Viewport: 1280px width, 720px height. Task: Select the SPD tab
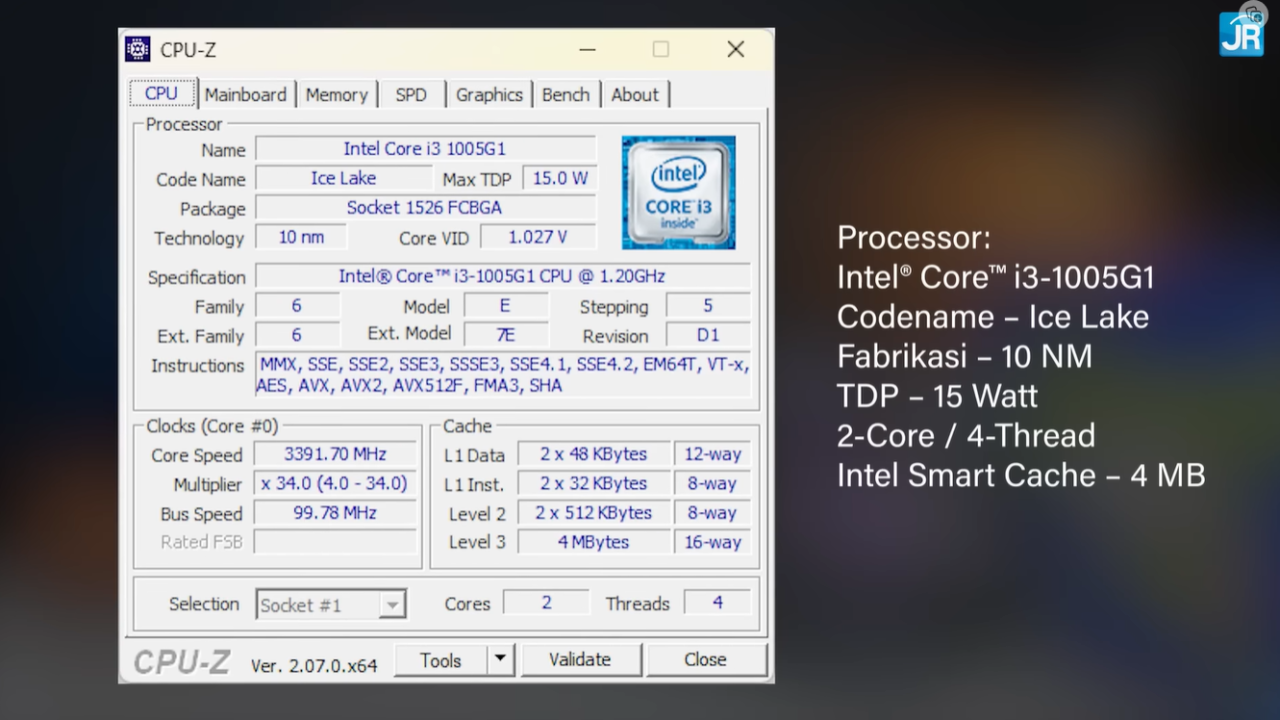pyautogui.click(x=411, y=94)
